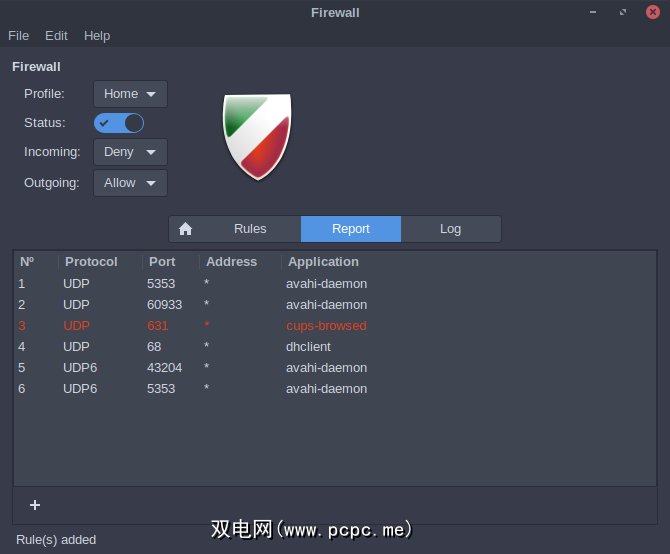This screenshot has width=670, height=554.
Task: Click the Gufw shield logo
Action: [x=258, y=137]
